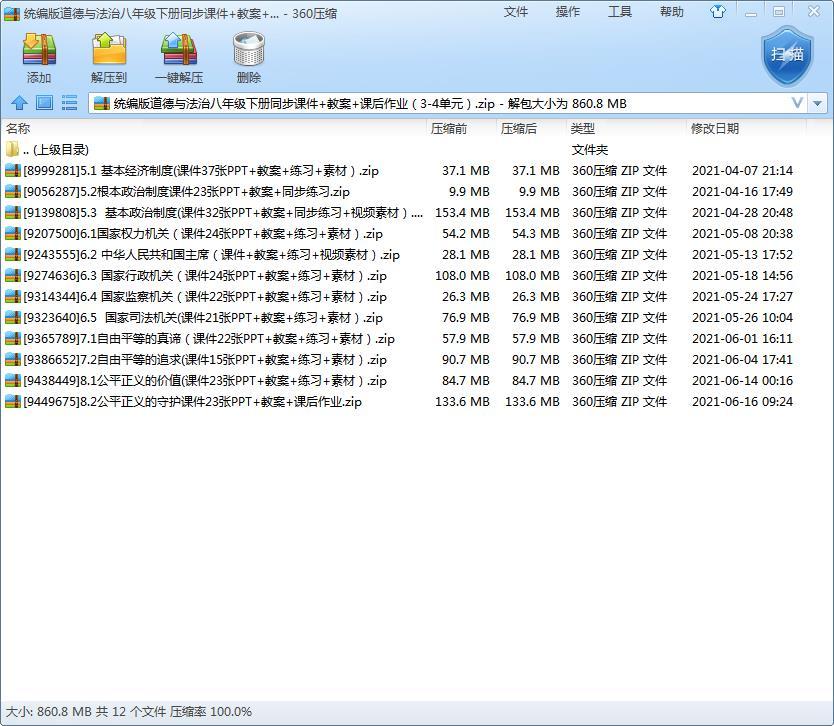The width and height of the screenshot is (834, 726).
Task: Open the 帮助 menu
Action: coord(672,12)
